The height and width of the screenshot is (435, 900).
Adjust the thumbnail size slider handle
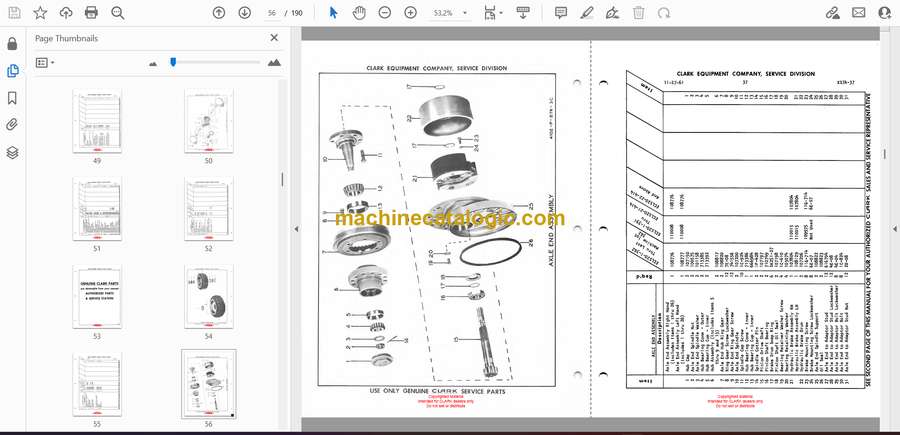point(173,62)
